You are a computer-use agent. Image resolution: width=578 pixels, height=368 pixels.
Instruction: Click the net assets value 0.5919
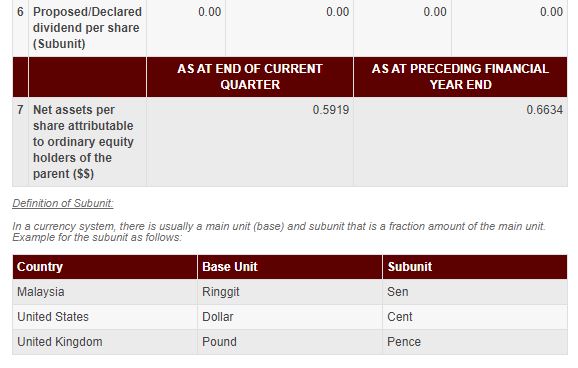coord(331,110)
